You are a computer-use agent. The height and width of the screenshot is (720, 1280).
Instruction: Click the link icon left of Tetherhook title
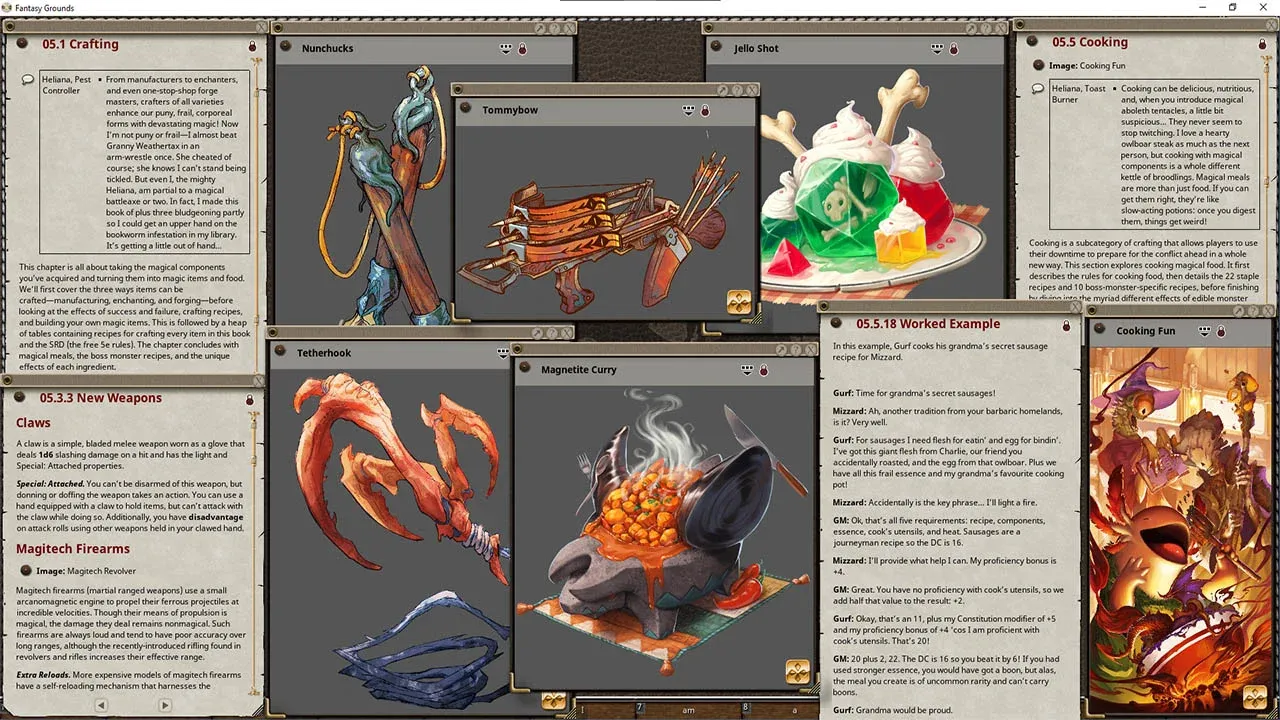pyautogui.click(x=282, y=353)
